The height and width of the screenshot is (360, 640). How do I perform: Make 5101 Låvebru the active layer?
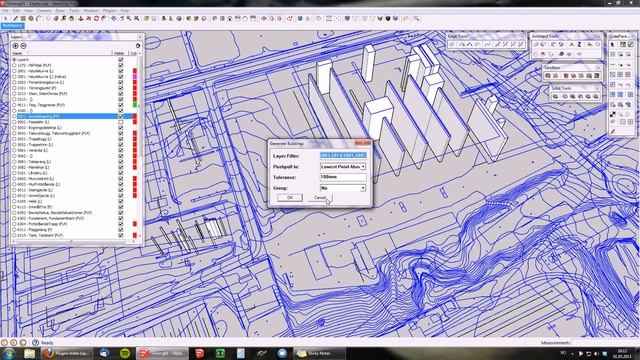[x=15, y=173]
